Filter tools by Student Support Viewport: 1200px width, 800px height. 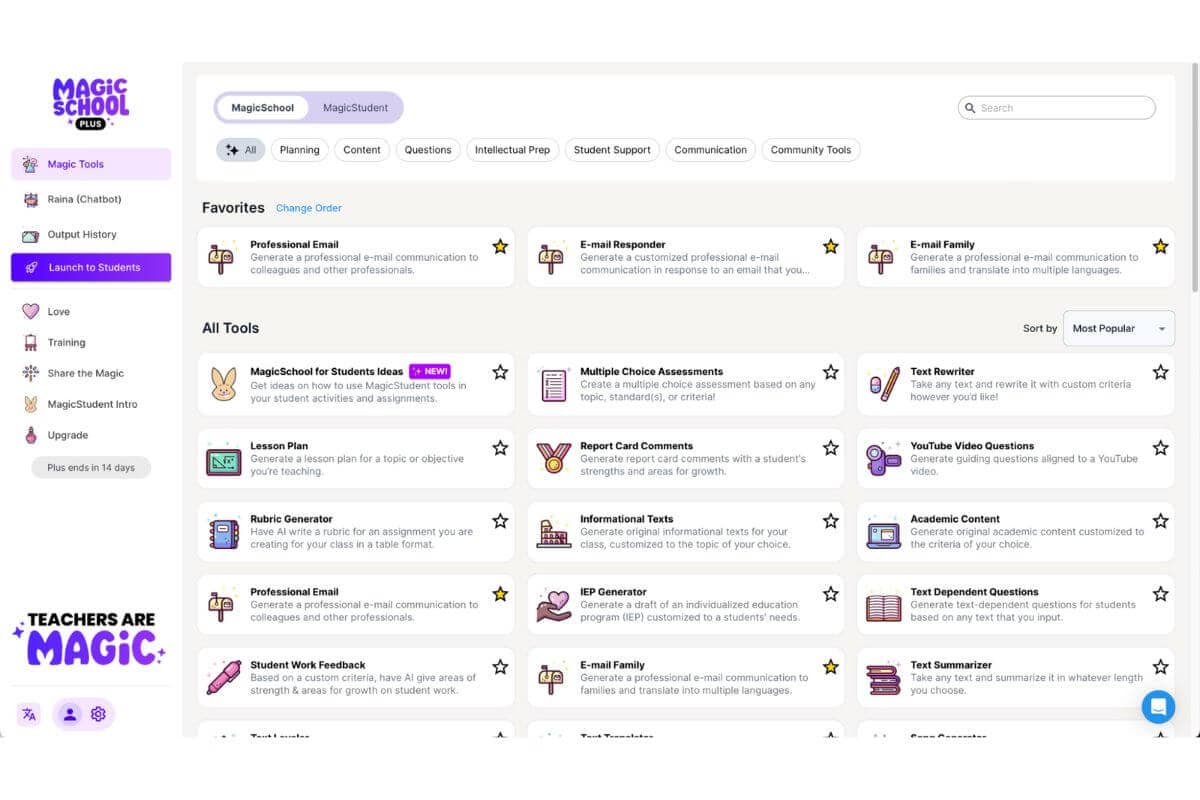coord(612,150)
